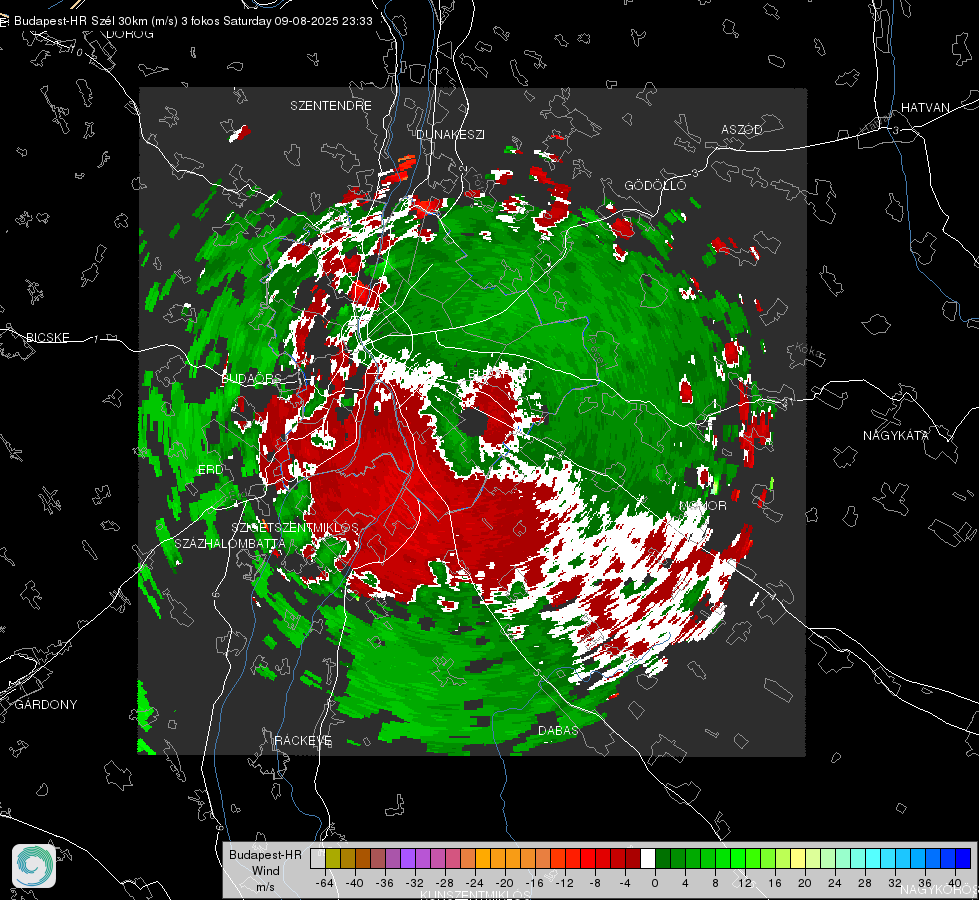Screen dimensions: 979x900
Task: Click the NAGYKÁTA town label
Action: click(x=896, y=435)
